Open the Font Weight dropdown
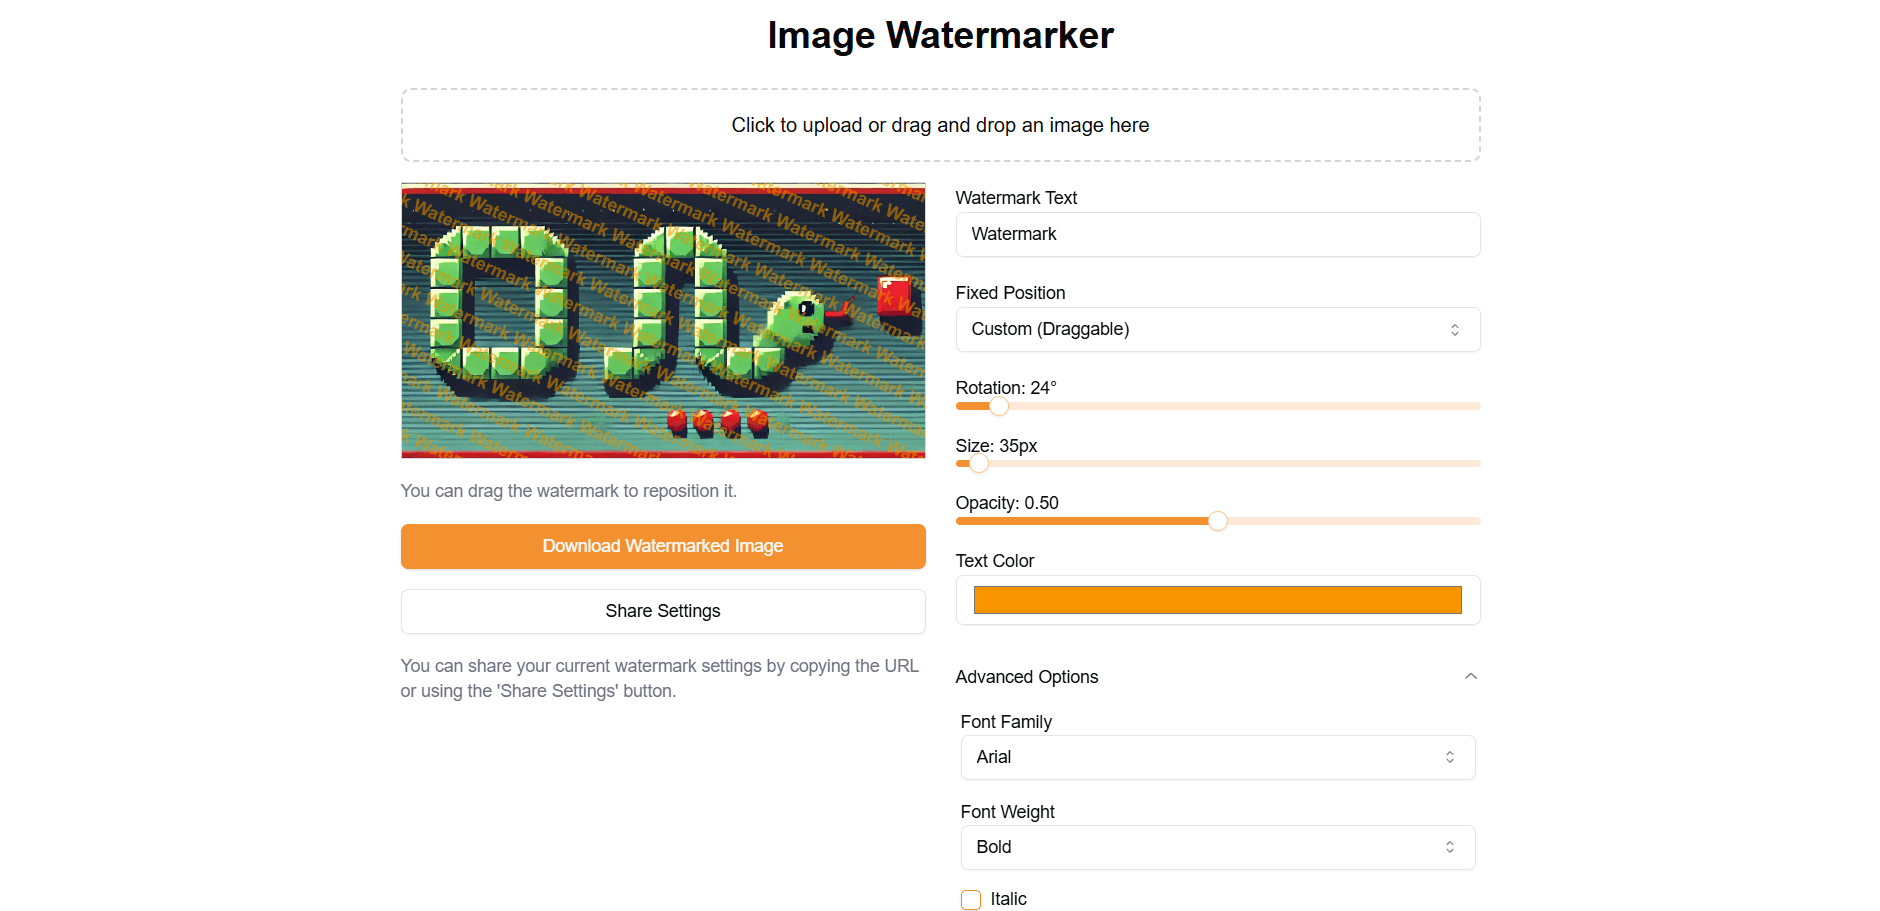This screenshot has height=911, width=1880. tap(1217, 847)
